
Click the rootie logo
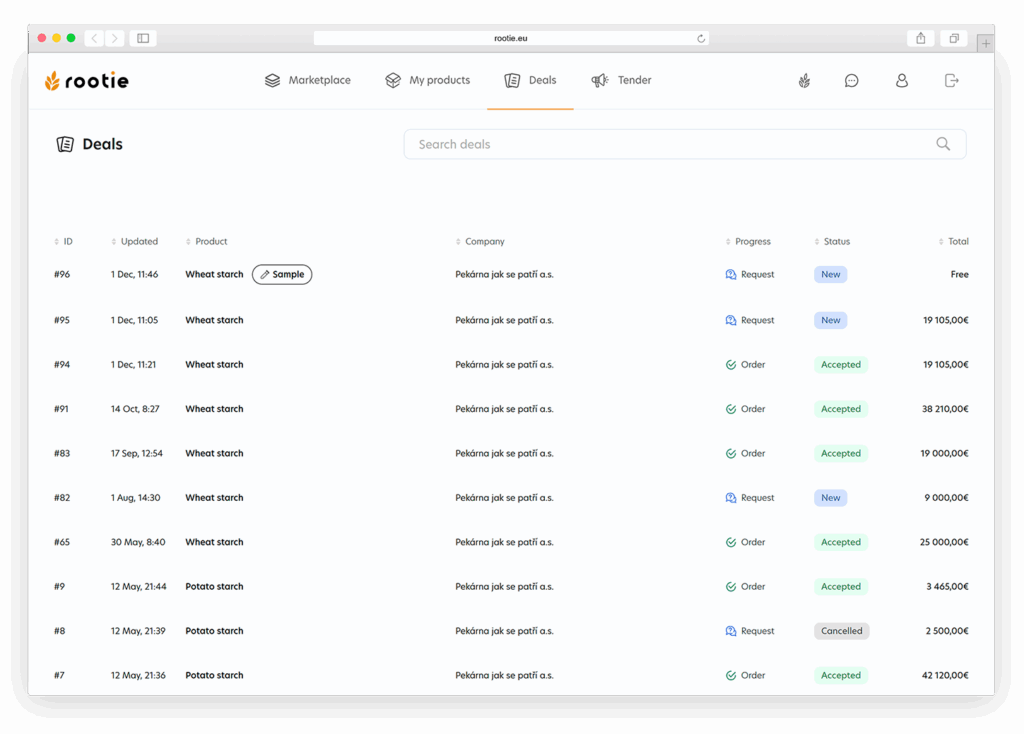(87, 81)
